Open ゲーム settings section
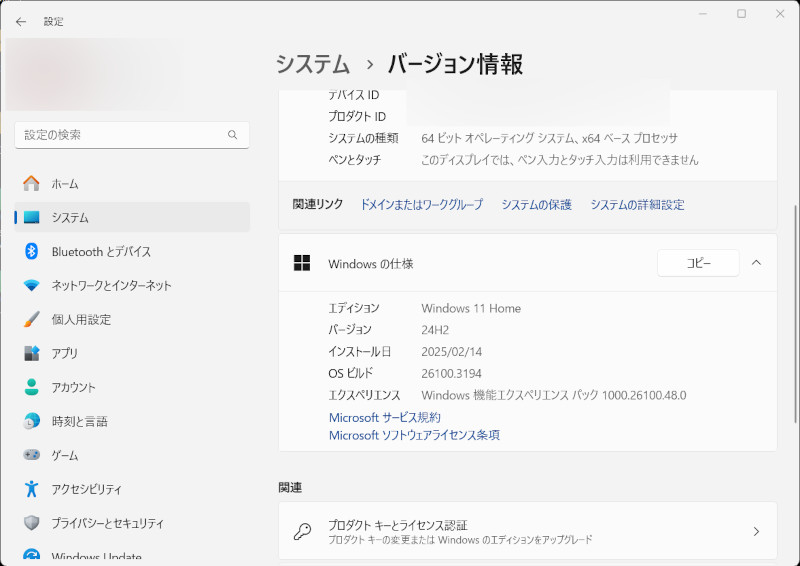The image size is (800, 566). [x=64, y=456]
